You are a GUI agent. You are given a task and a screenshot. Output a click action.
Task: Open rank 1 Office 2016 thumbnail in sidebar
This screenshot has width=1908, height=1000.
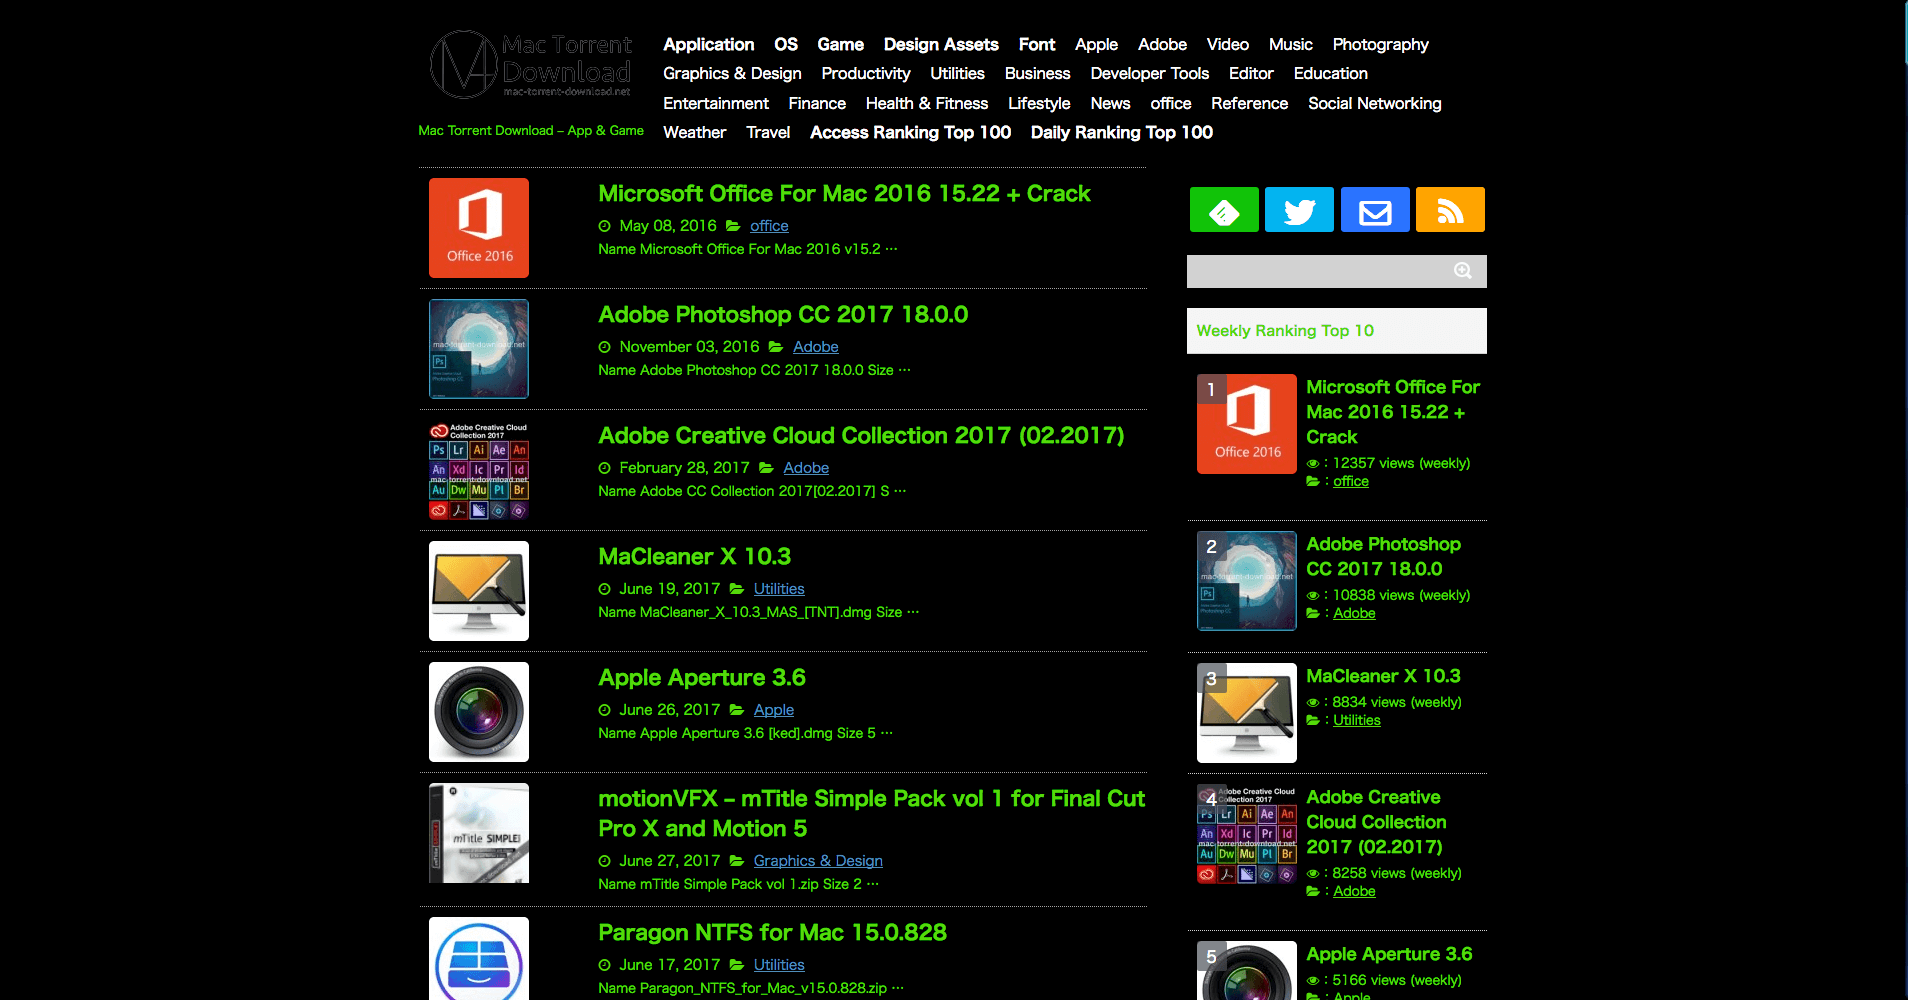[1247, 424]
